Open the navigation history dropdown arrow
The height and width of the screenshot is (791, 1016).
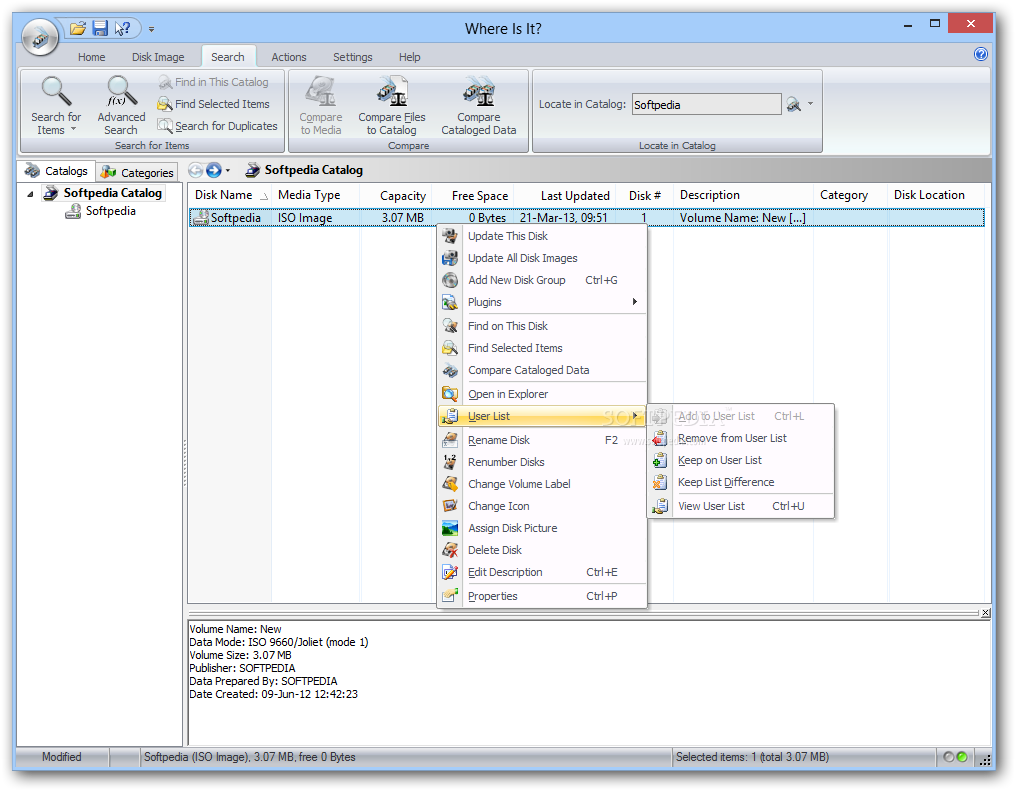[x=227, y=170]
